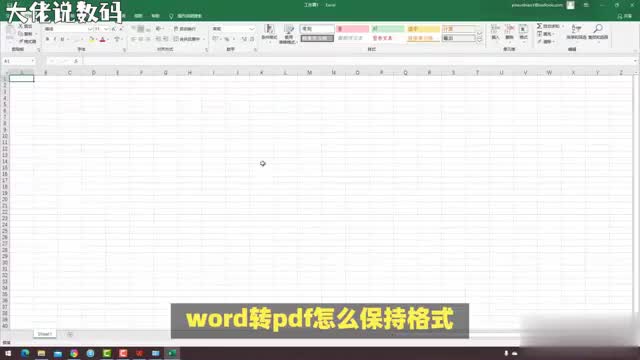
Task: Select cell A1 in the grid
Action: pyautogui.click(x=22, y=79)
